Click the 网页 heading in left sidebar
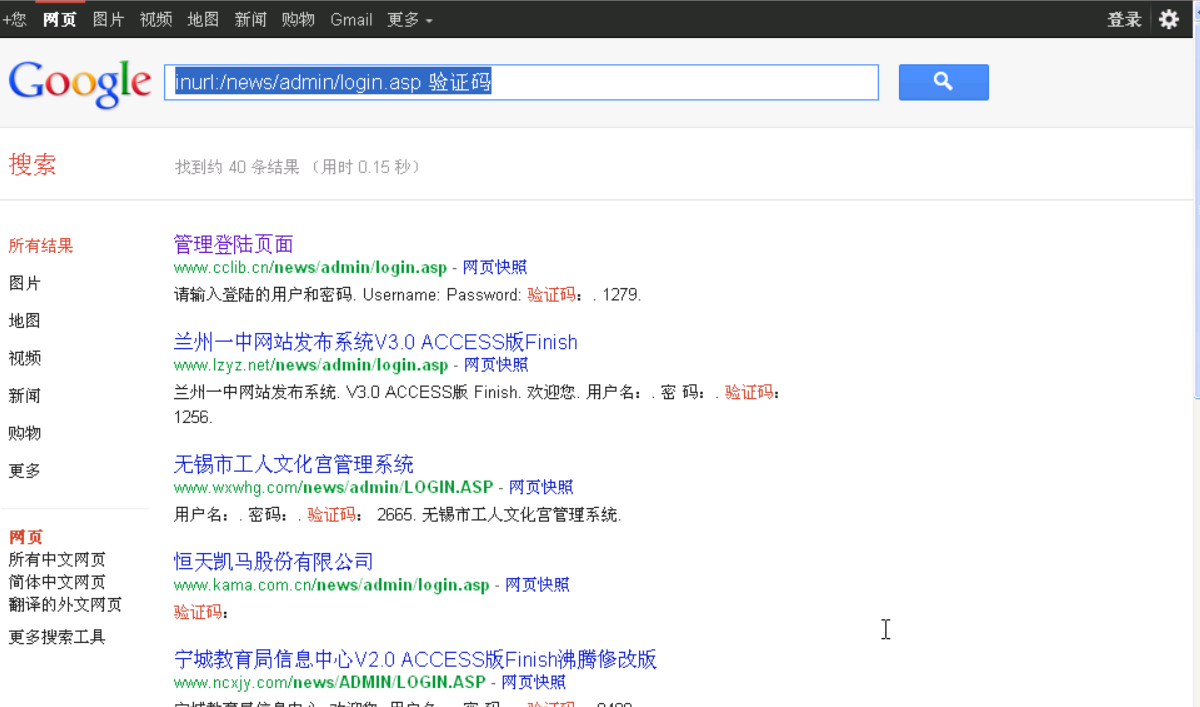The height and width of the screenshot is (707, 1200). point(26,537)
